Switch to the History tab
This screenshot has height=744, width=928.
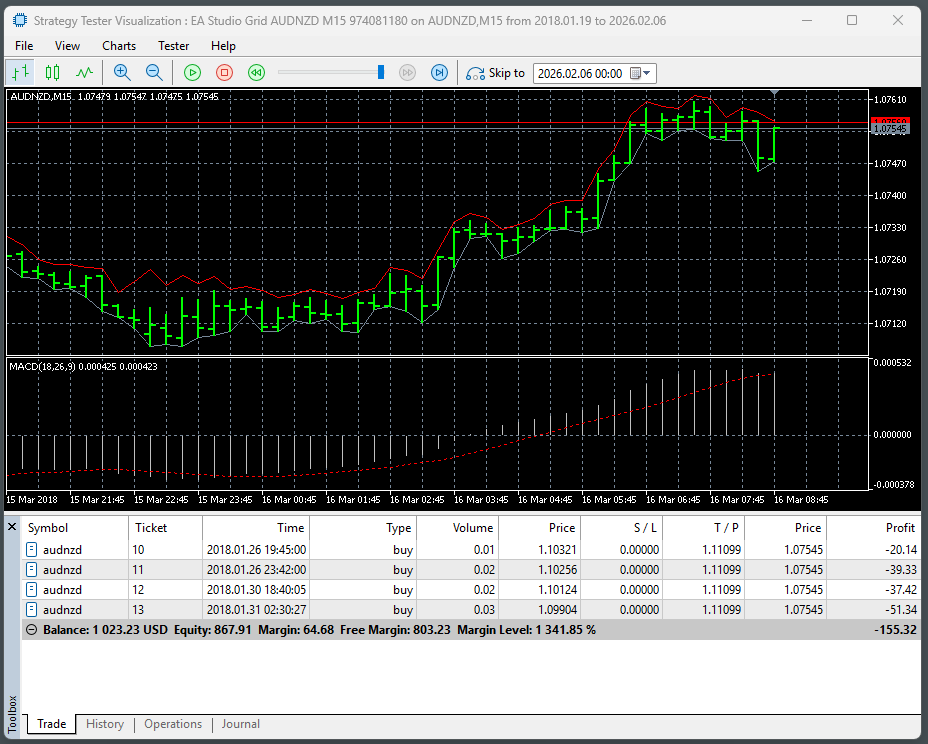tap(105, 724)
